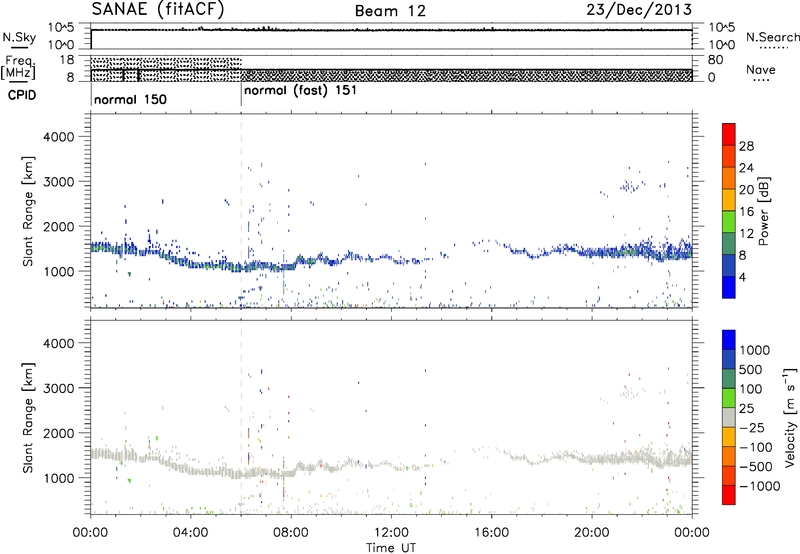The height and width of the screenshot is (554, 800).
Task: Click the 'Slant Range [km]' label of power panel
Action: coord(28,211)
